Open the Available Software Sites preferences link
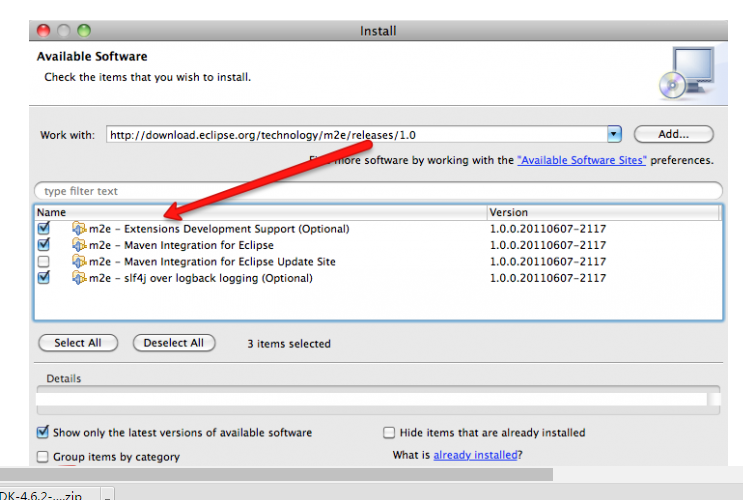 [x=581, y=160]
